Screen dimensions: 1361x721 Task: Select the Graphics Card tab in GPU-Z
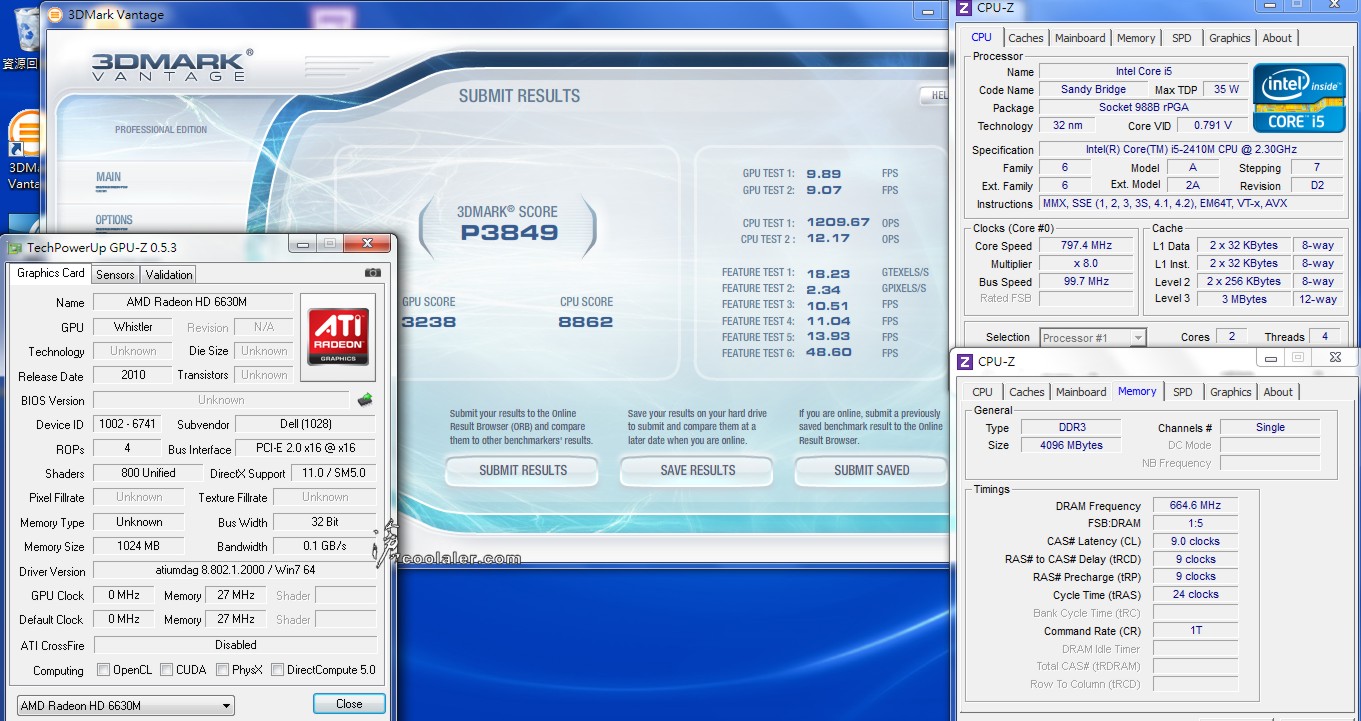coord(51,273)
